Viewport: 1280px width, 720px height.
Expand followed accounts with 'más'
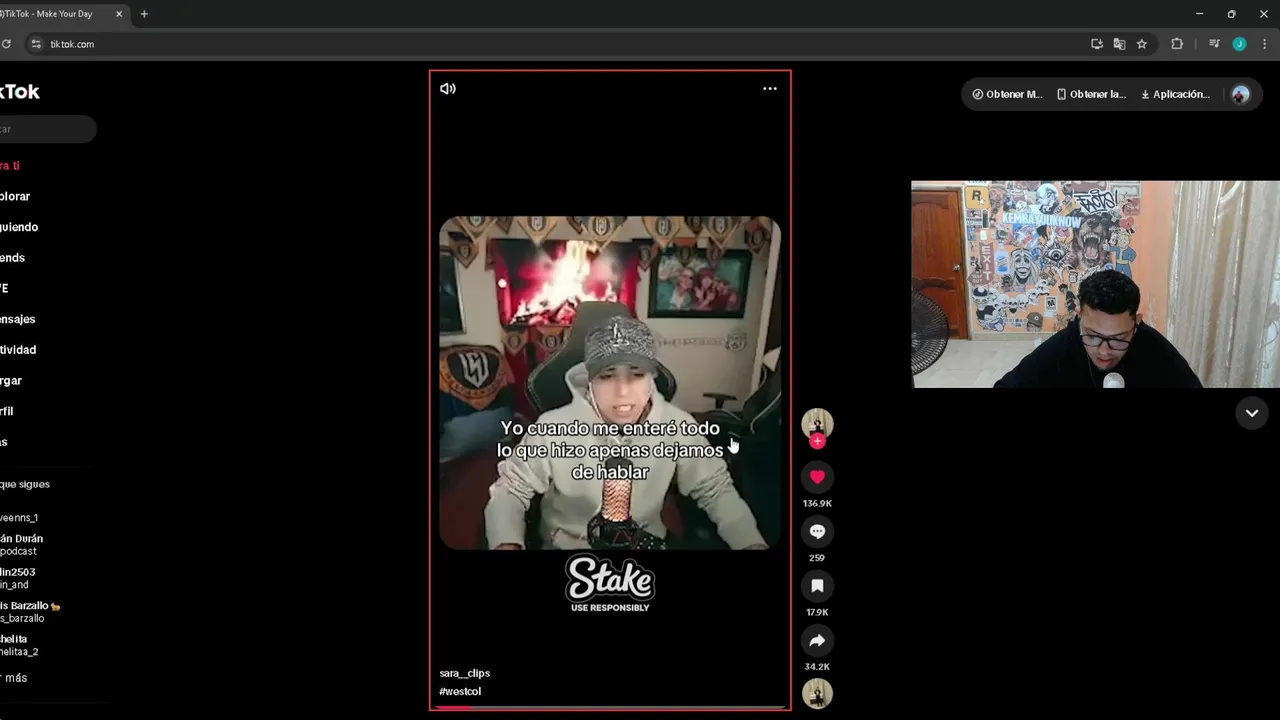tap(14, 678)
